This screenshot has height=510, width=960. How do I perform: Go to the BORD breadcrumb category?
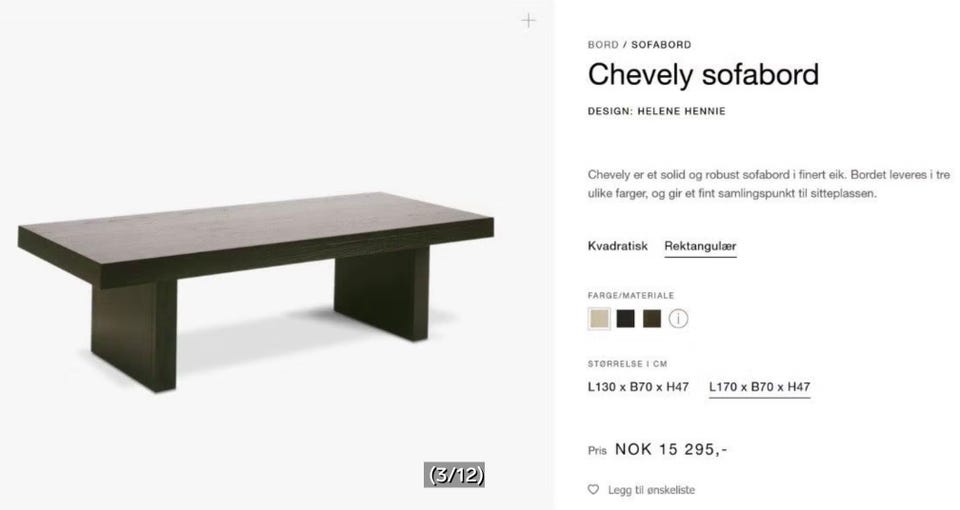[x=602, y=45]
